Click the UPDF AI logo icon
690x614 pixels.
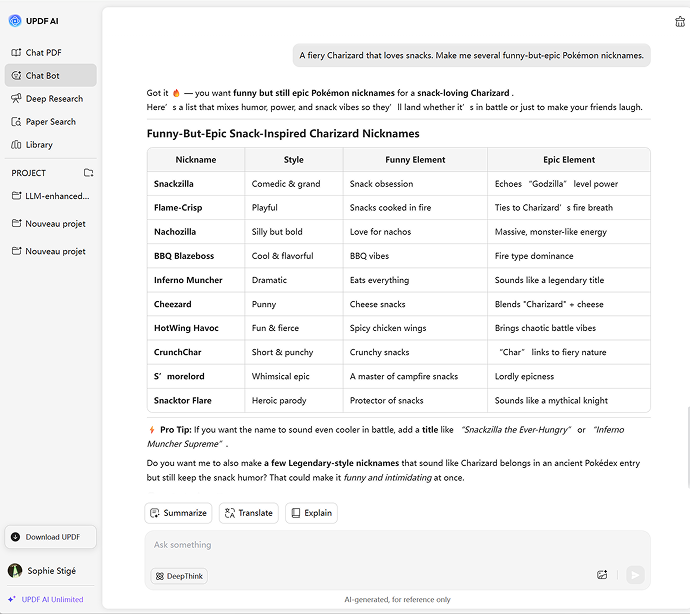[x=15, y=20]
